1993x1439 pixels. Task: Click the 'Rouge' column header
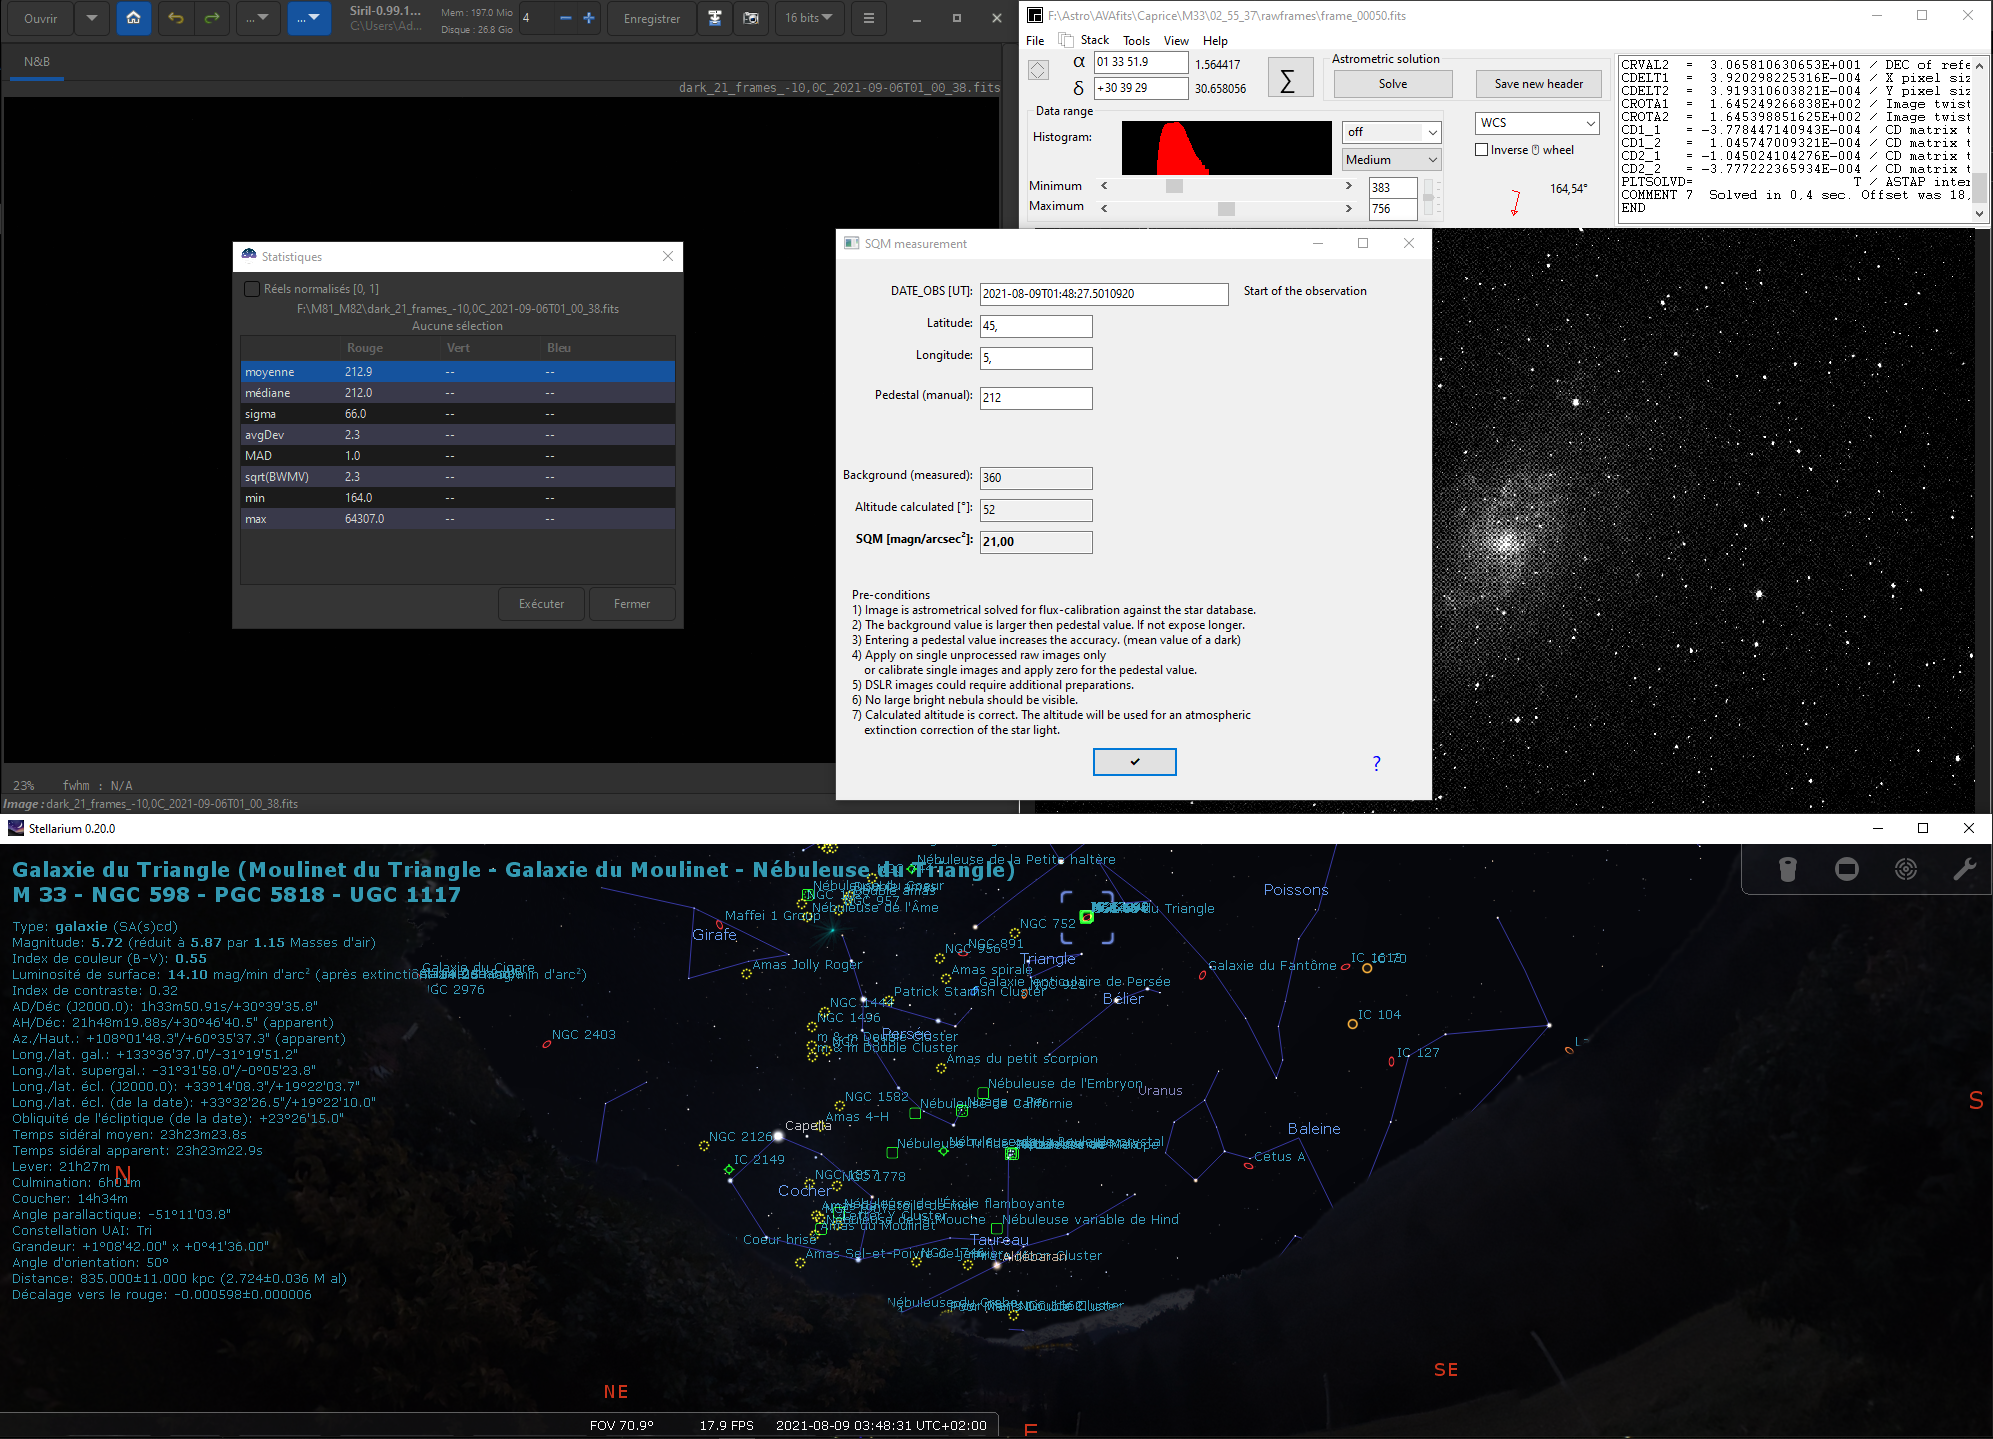[x=365, y=348]
